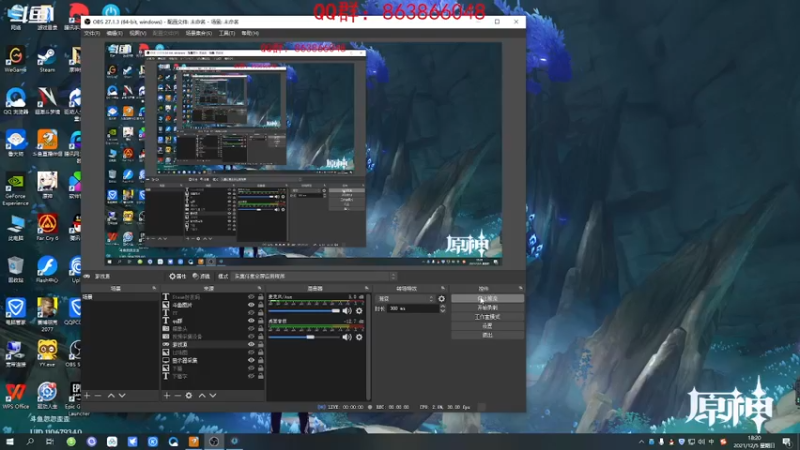Open Steam desktop shortcut
The image size is (800, 450).
[47, 60]
